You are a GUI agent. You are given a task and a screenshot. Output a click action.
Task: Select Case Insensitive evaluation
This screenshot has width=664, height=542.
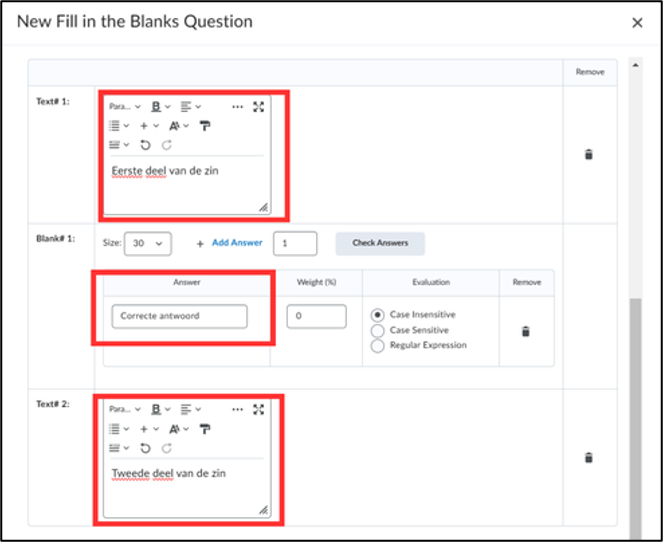point(377,315)
